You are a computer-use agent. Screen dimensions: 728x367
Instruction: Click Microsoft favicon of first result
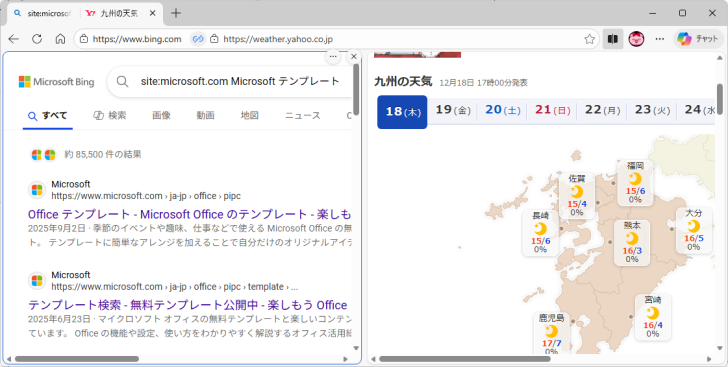(37, 190)
